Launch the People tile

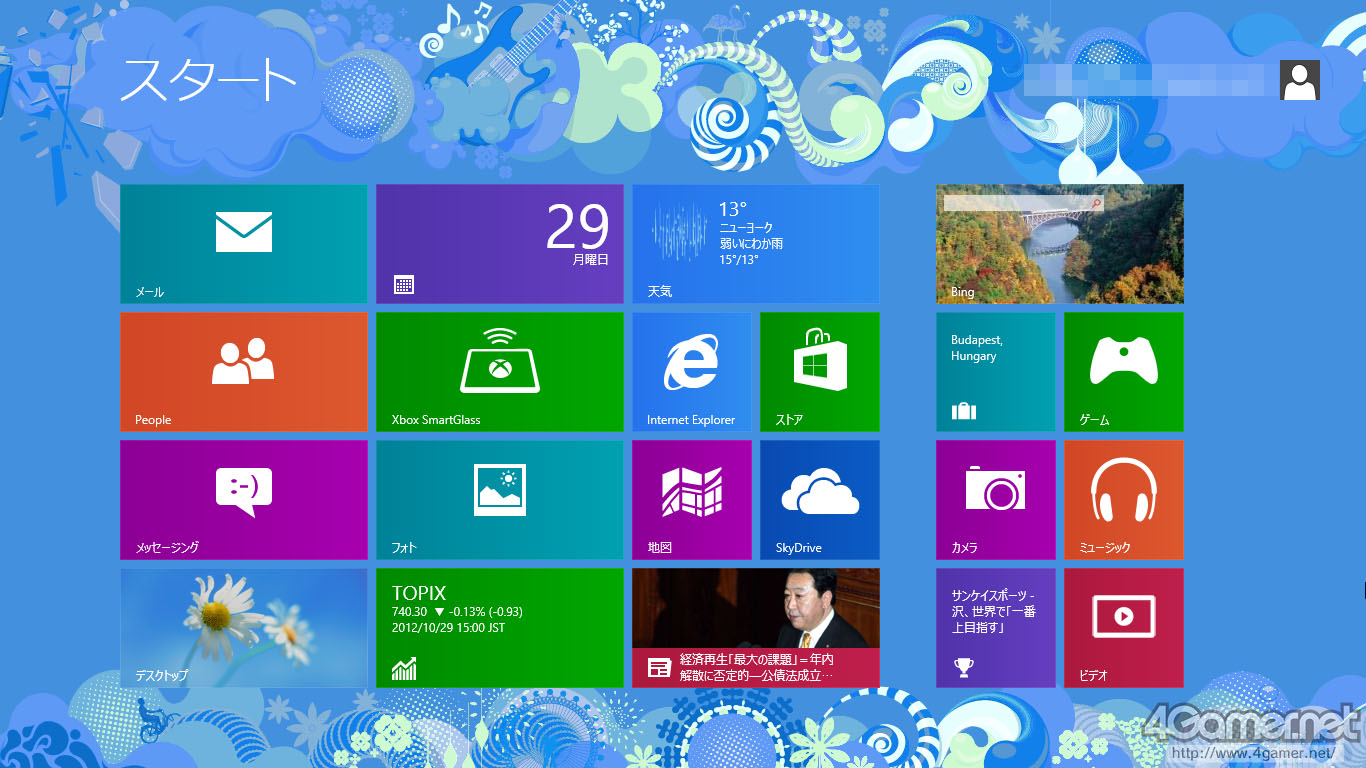(x=244, y=372)
